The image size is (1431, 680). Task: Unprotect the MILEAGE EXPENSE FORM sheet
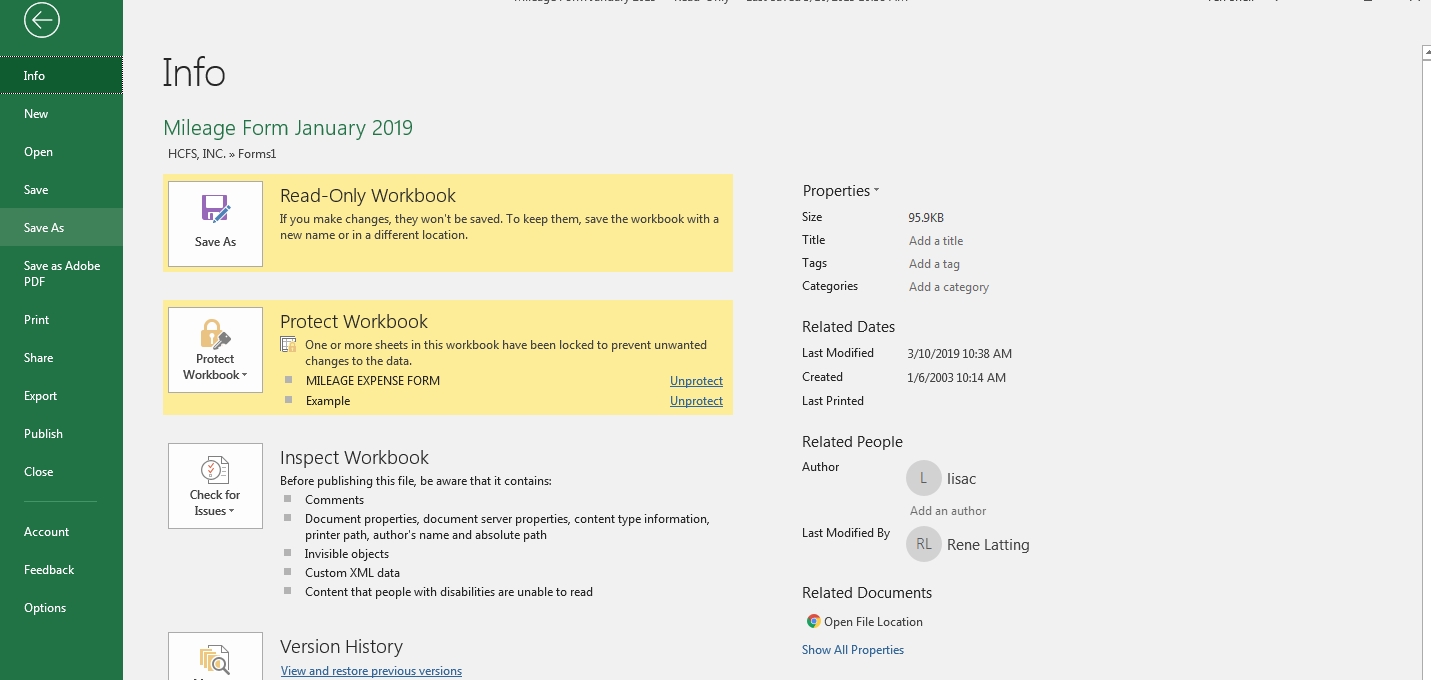[x=696, y=381]
